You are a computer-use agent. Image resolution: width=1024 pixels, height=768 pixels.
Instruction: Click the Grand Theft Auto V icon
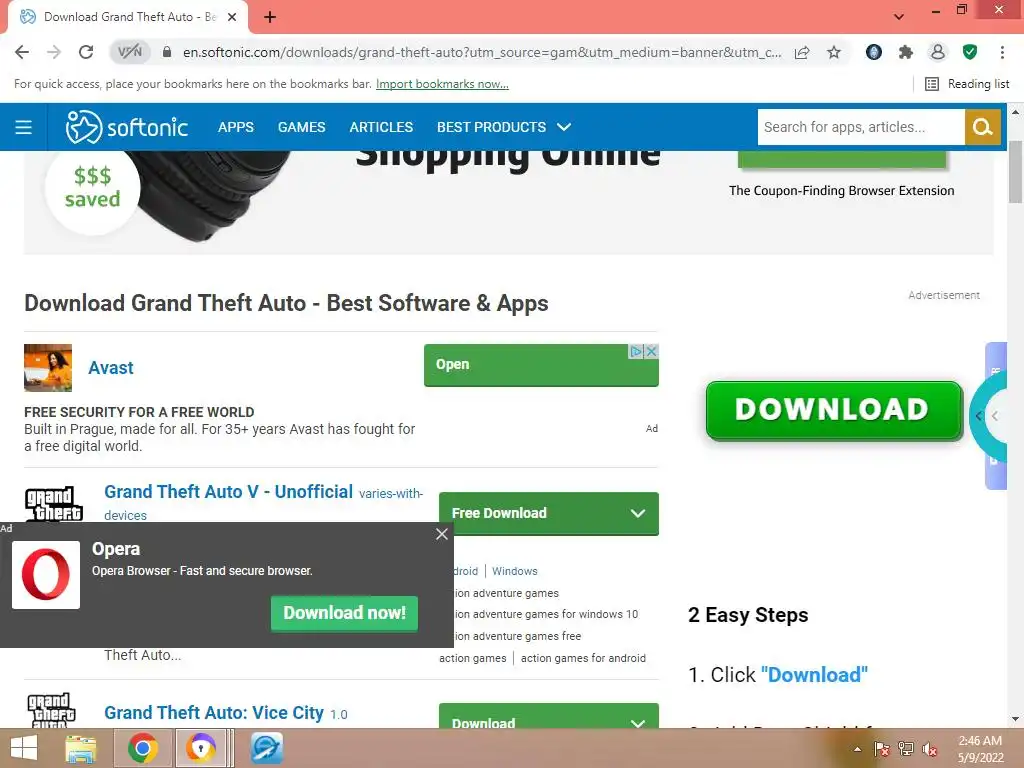point(54,504)
